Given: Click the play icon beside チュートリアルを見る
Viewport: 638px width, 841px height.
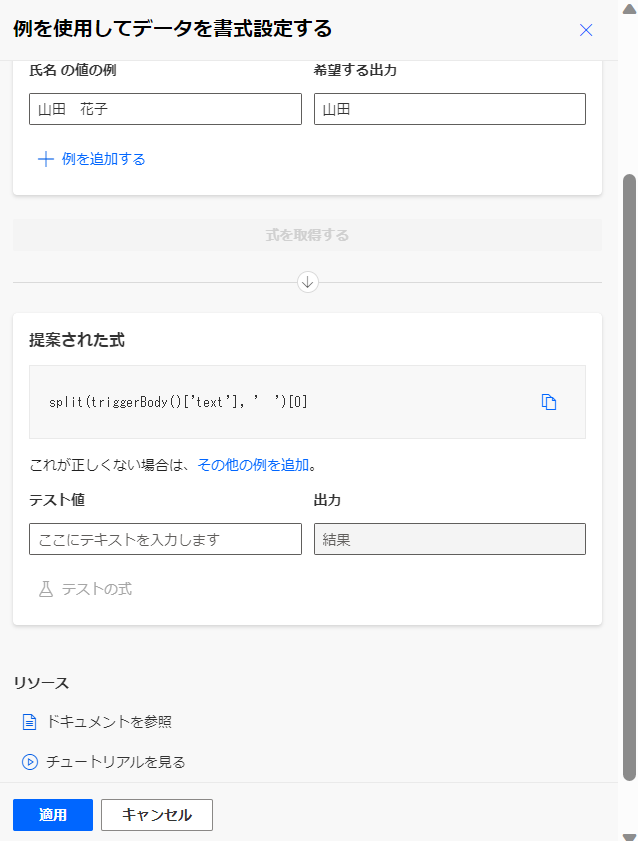Looking at the screenshot, I should [x=29, y=762].
